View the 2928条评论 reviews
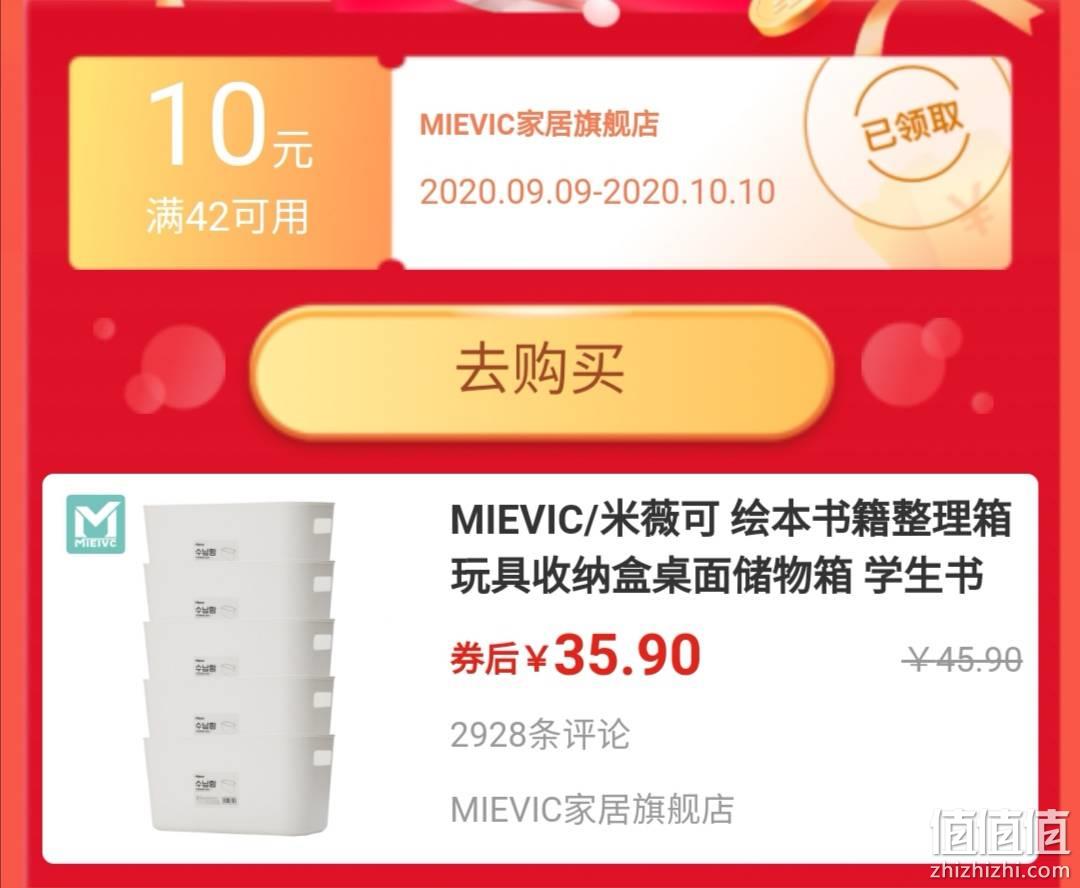The image size is (1080, 888). tap(539, 734)
